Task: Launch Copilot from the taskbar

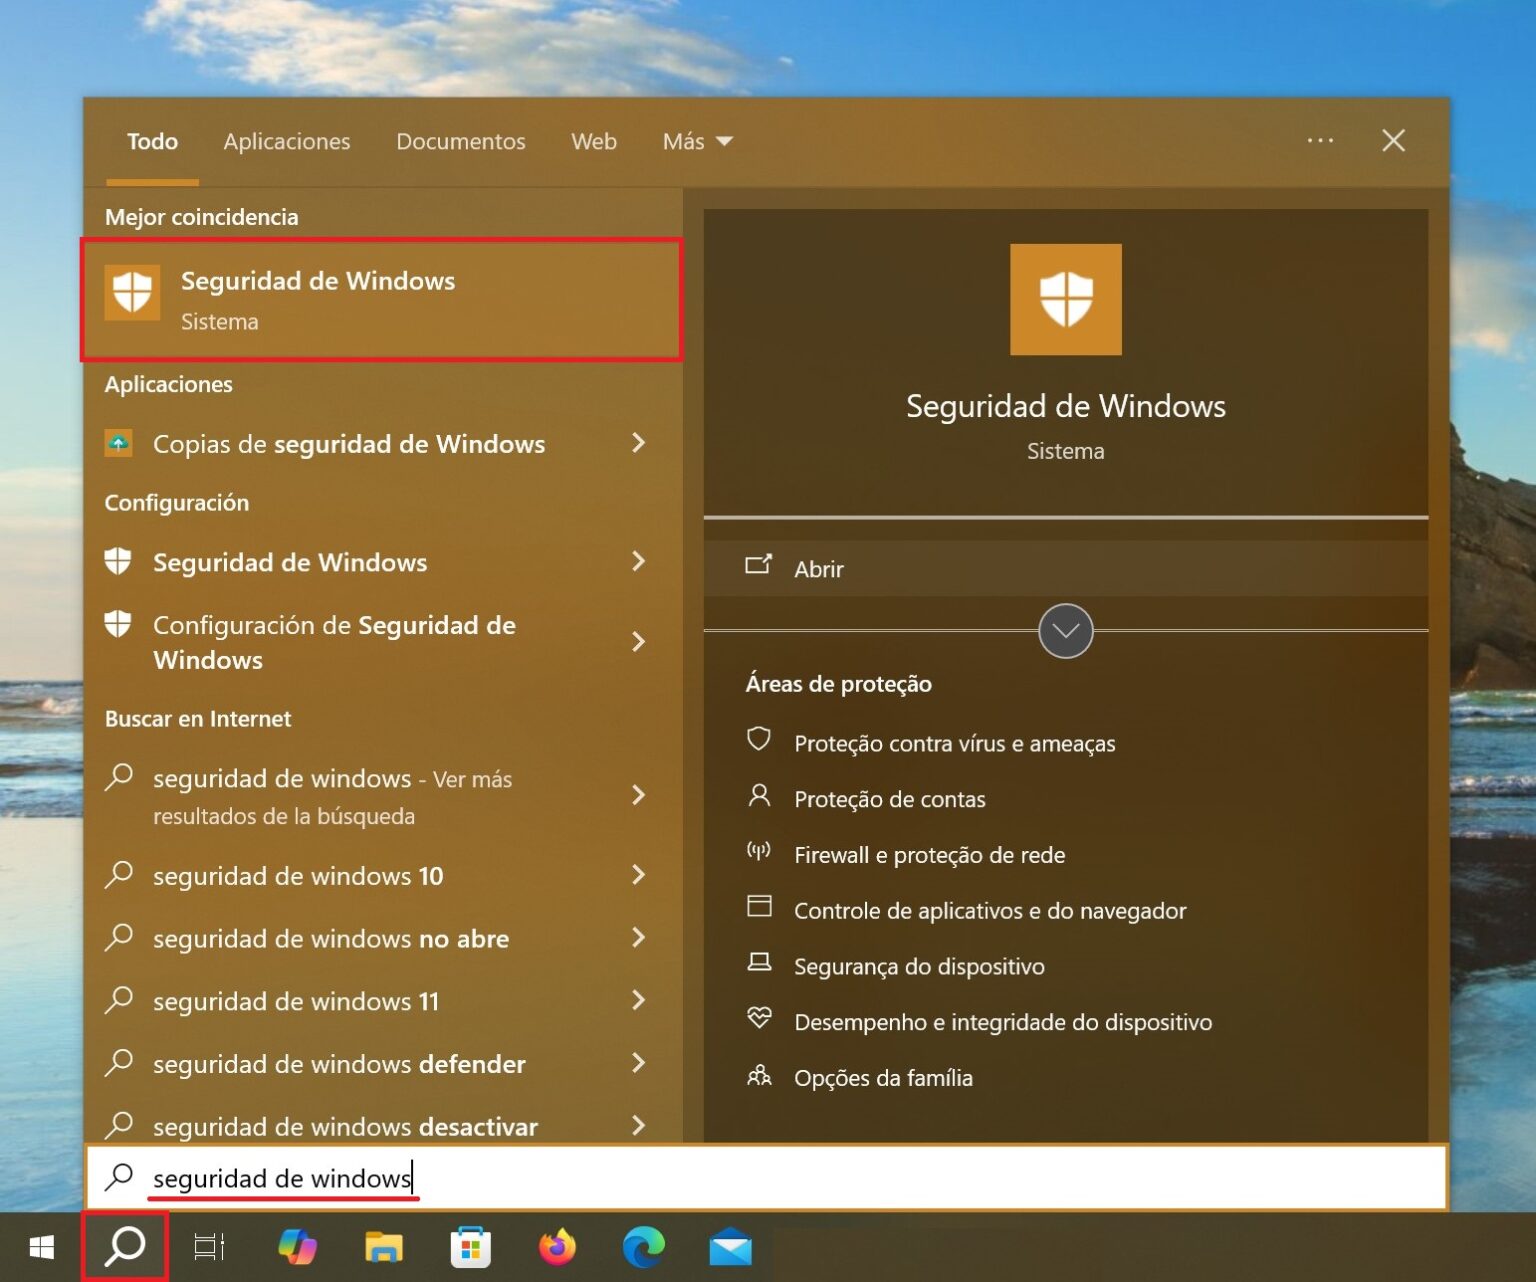Action: coord(297,1247)
